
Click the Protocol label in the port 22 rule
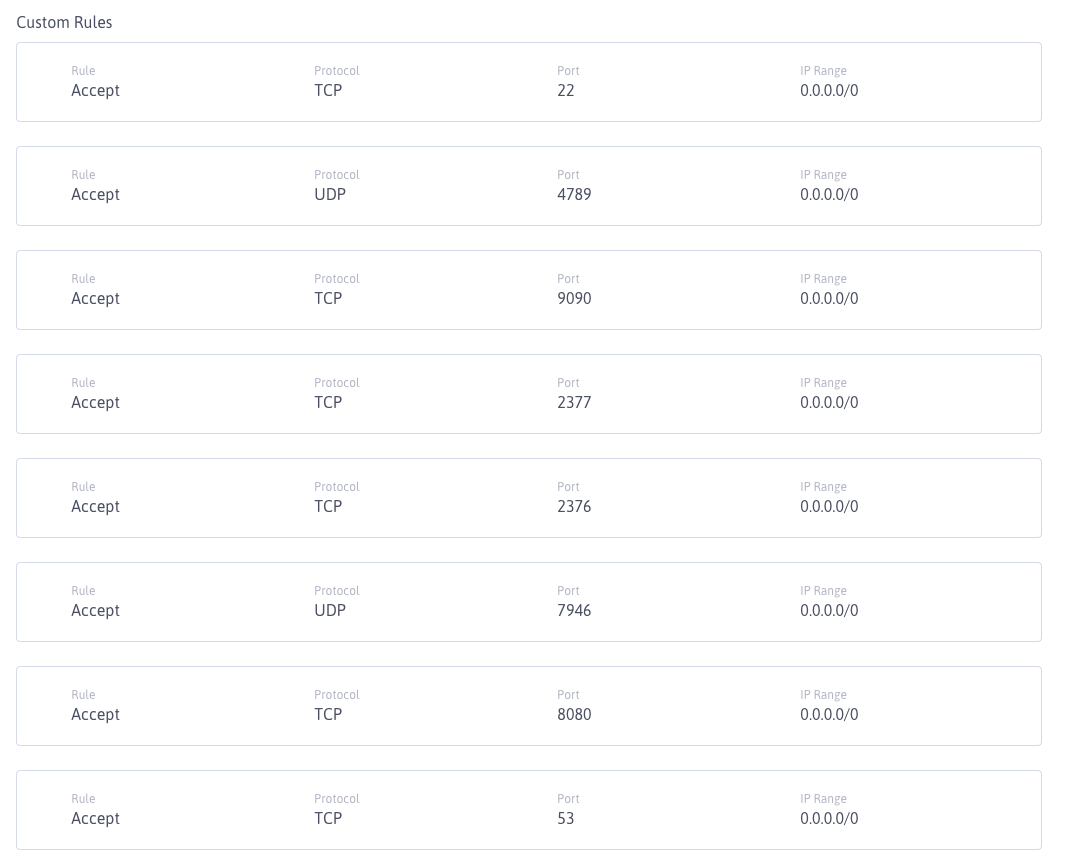pyautogui.click(x=337, y=71)
